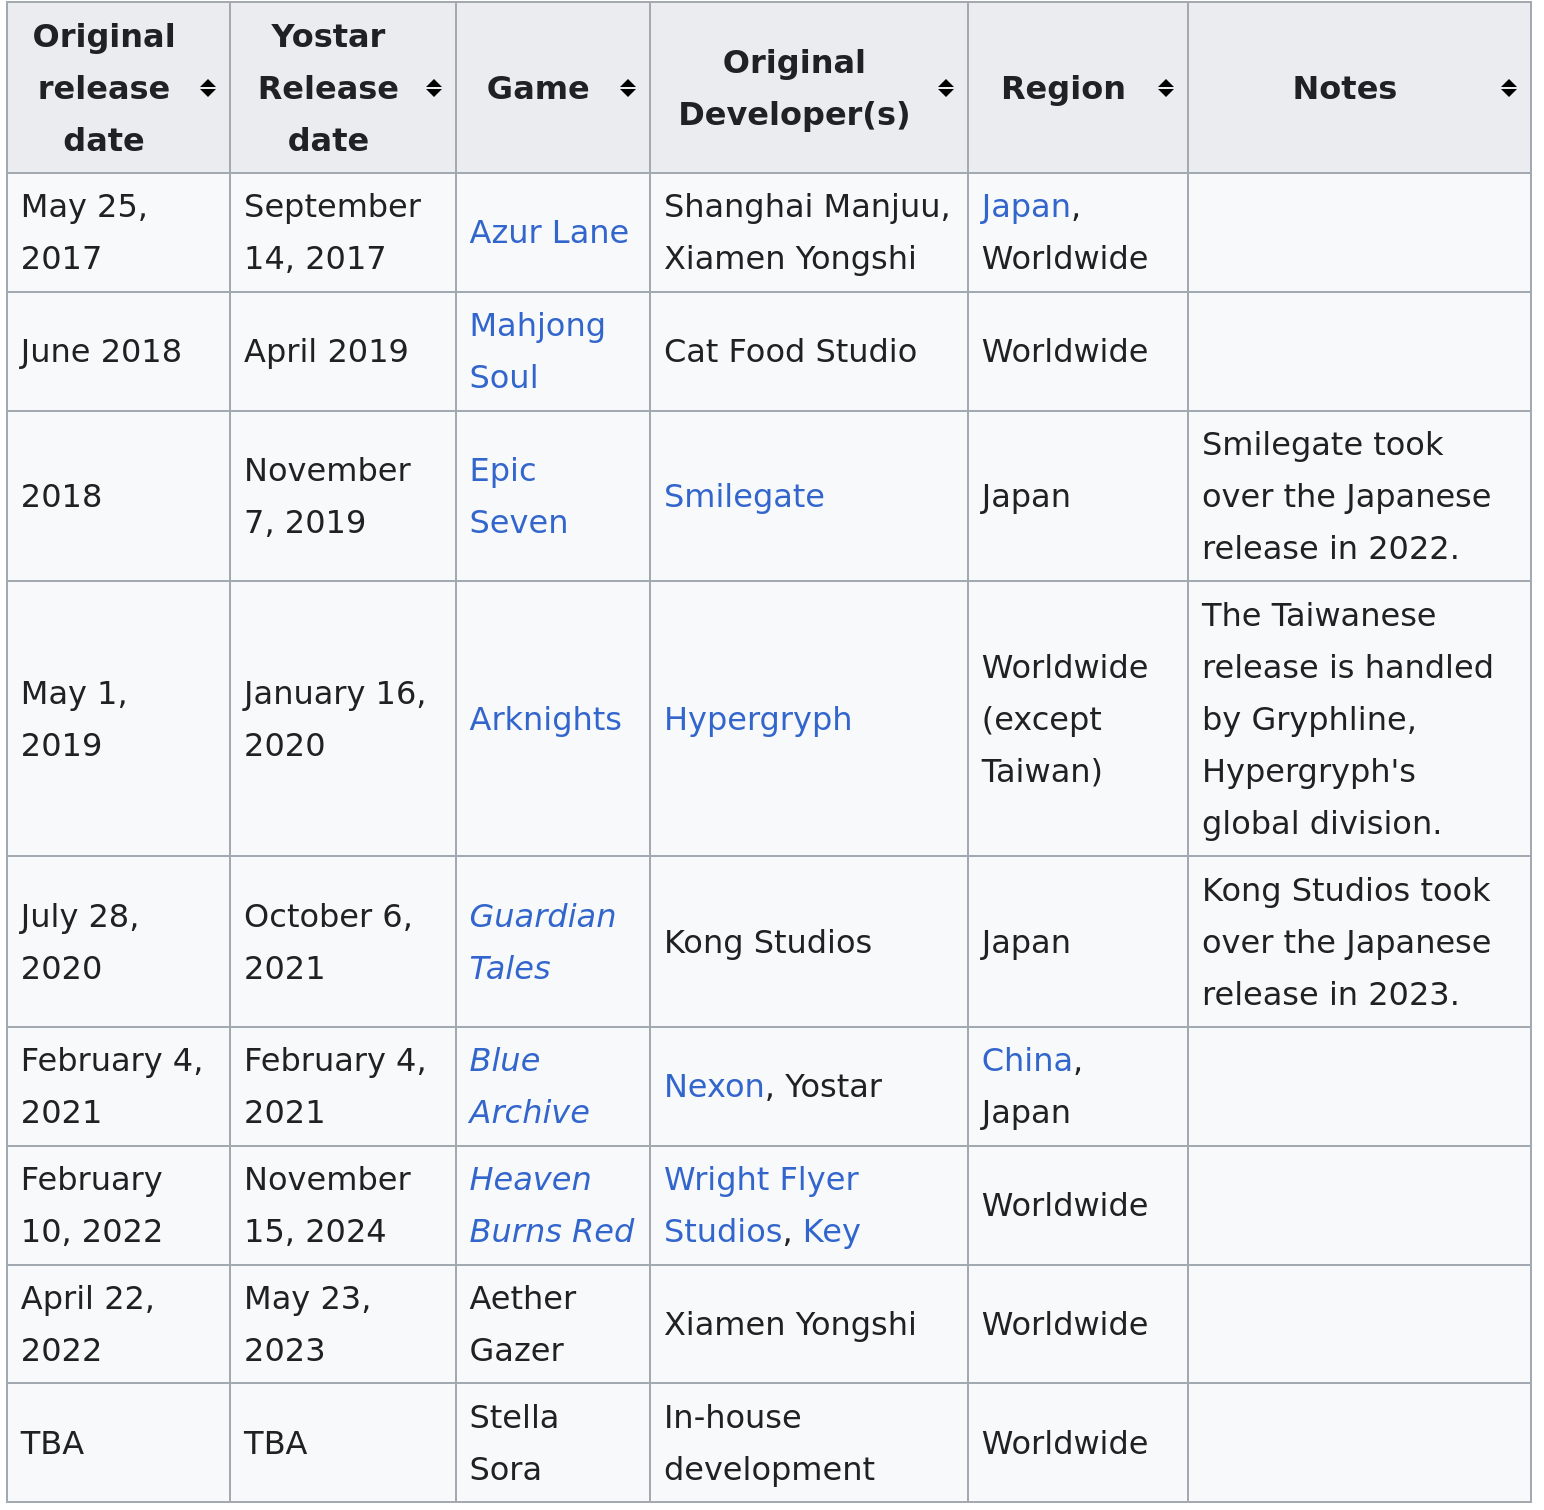
Task: Follow the Hypergryph developer link
Action: (758, 719)
